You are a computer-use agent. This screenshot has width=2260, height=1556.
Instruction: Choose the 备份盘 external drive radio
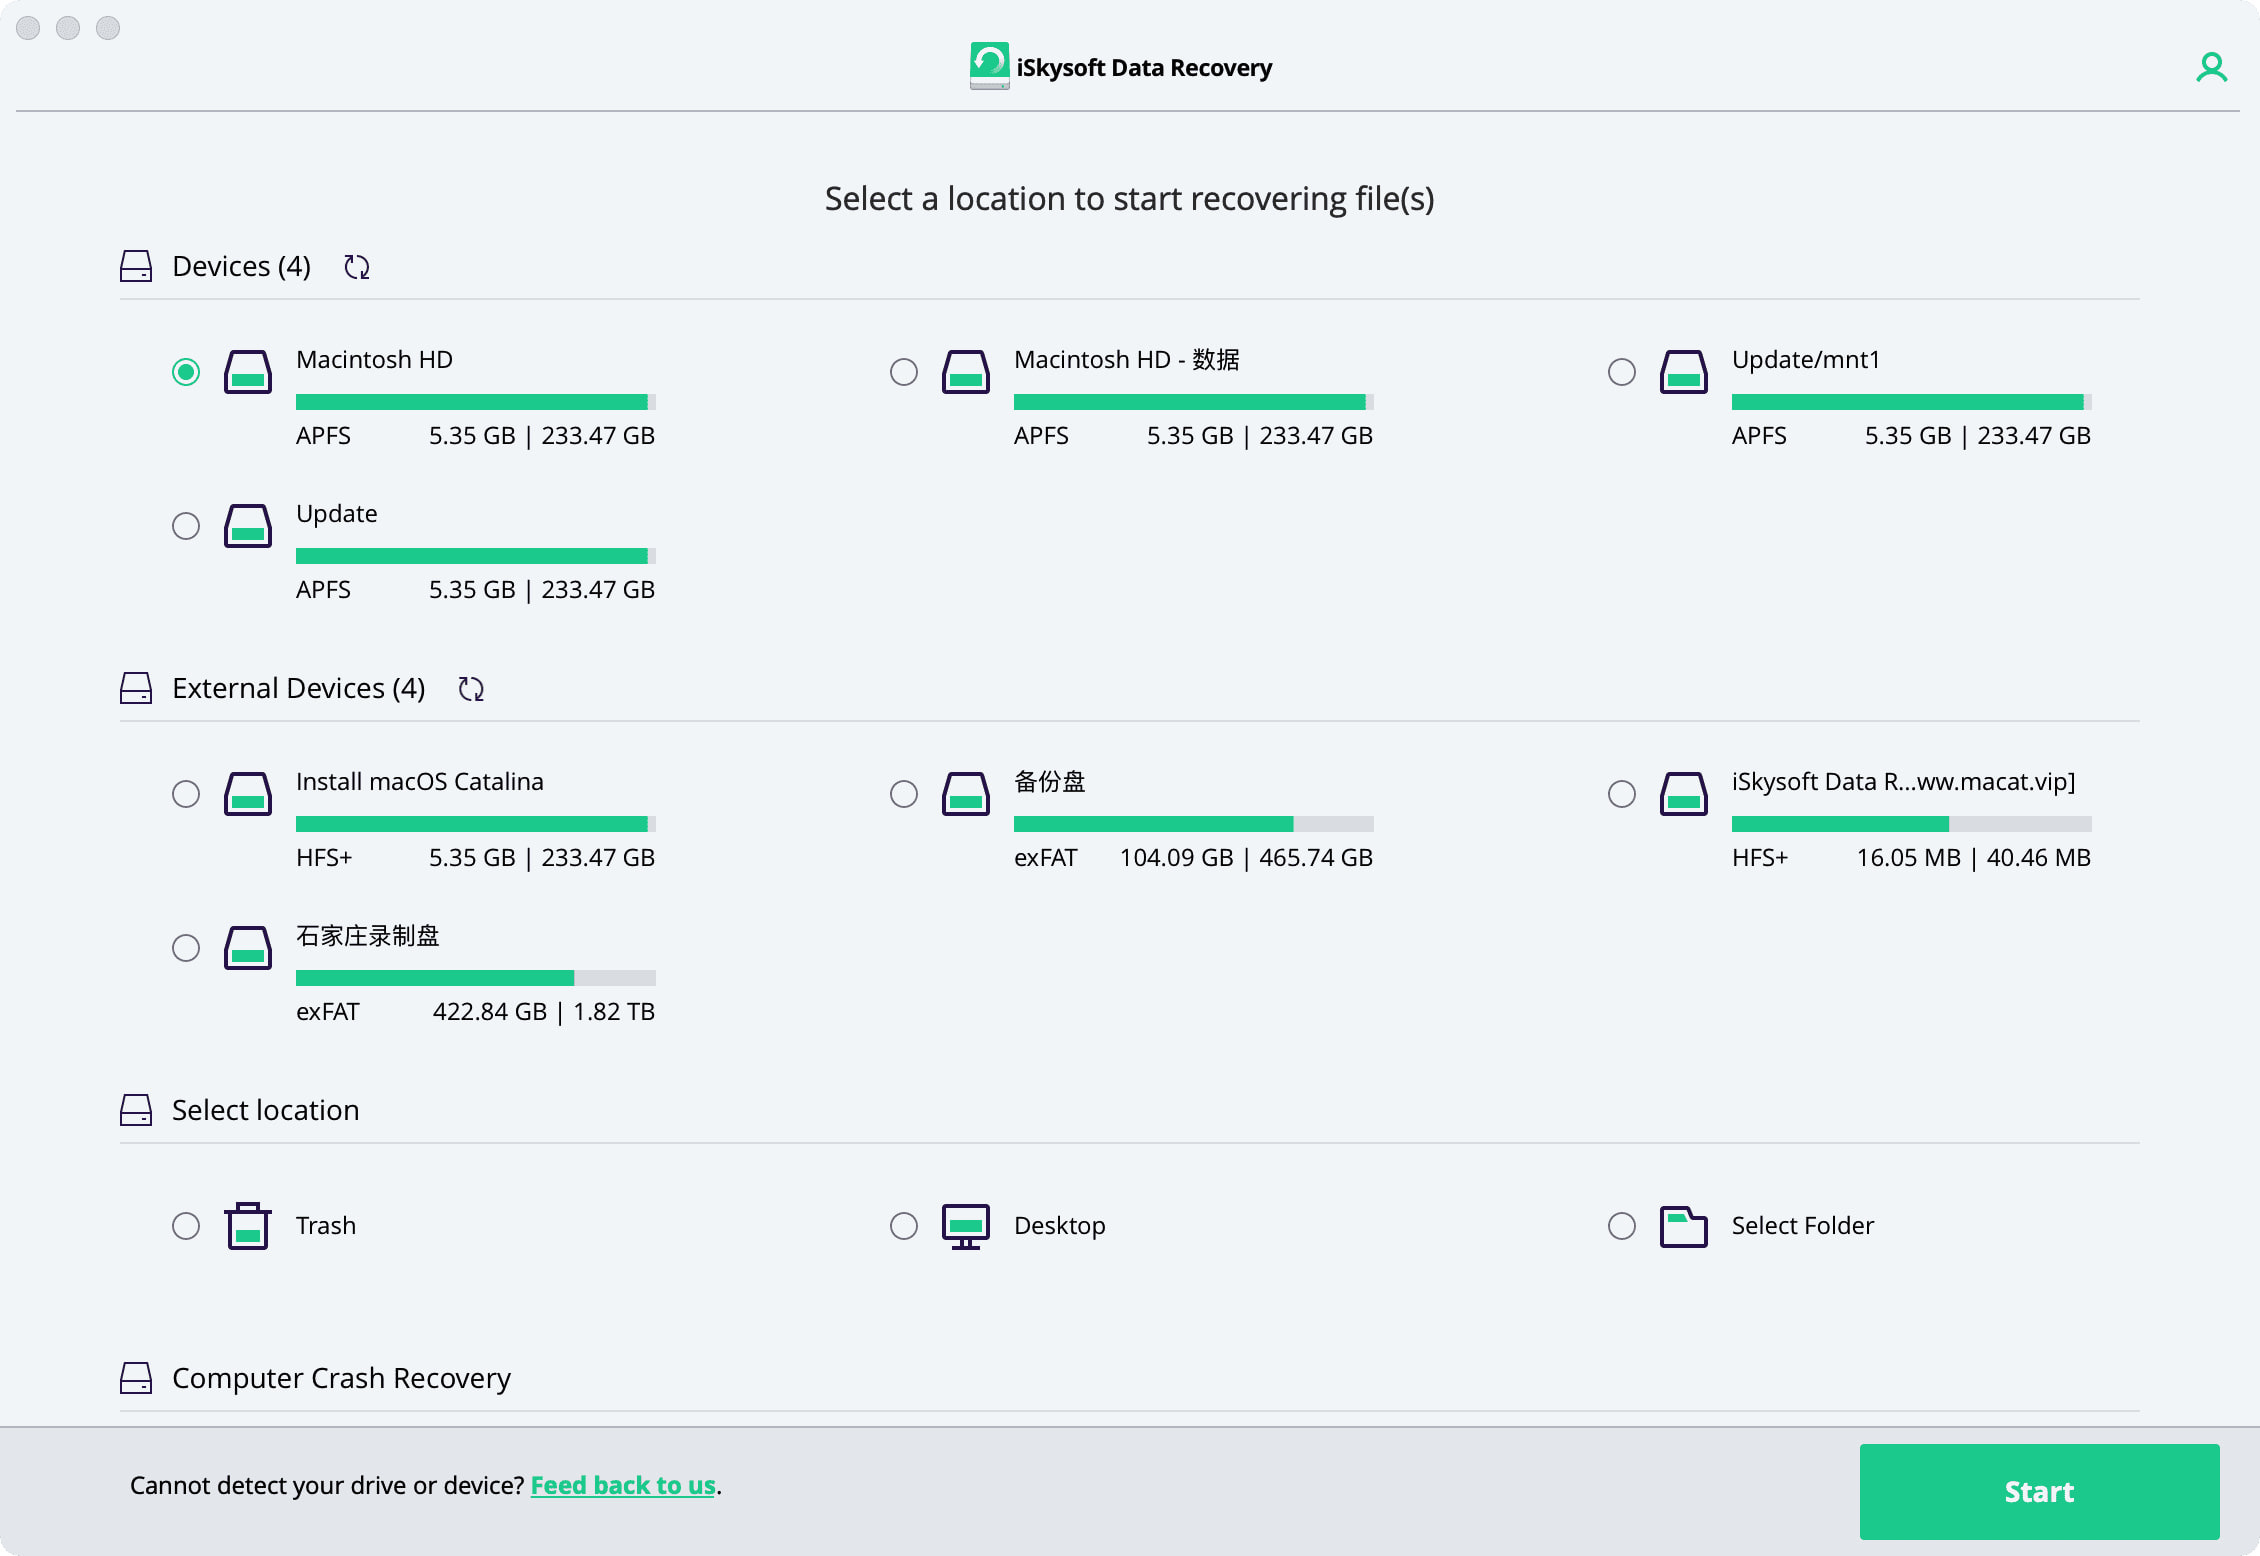[x=904, y=794]
